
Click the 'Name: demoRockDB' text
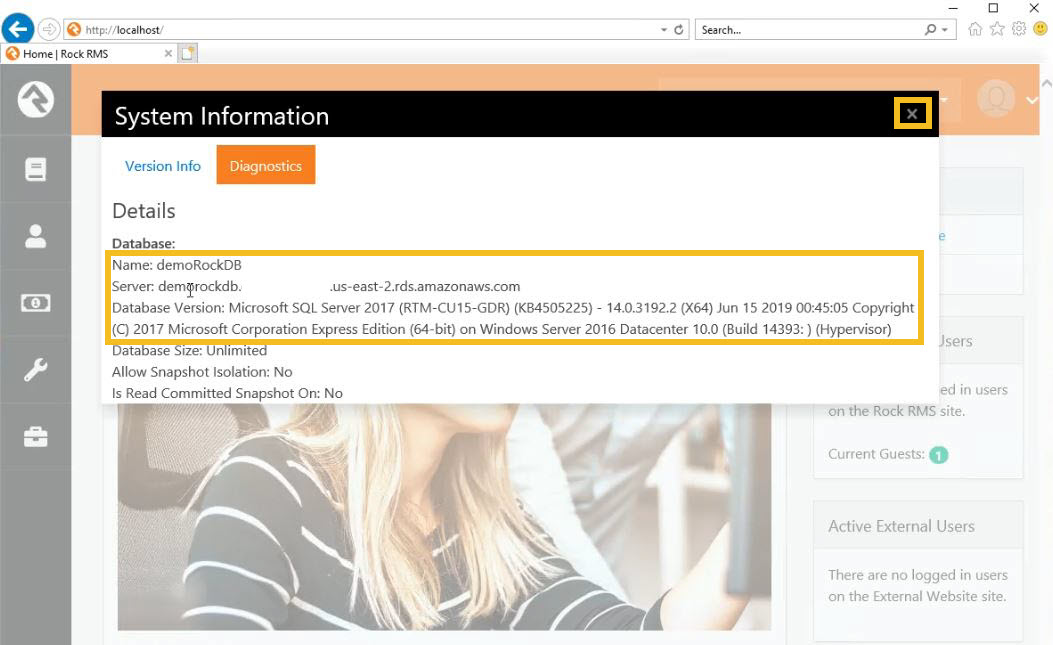coord(177,265)
